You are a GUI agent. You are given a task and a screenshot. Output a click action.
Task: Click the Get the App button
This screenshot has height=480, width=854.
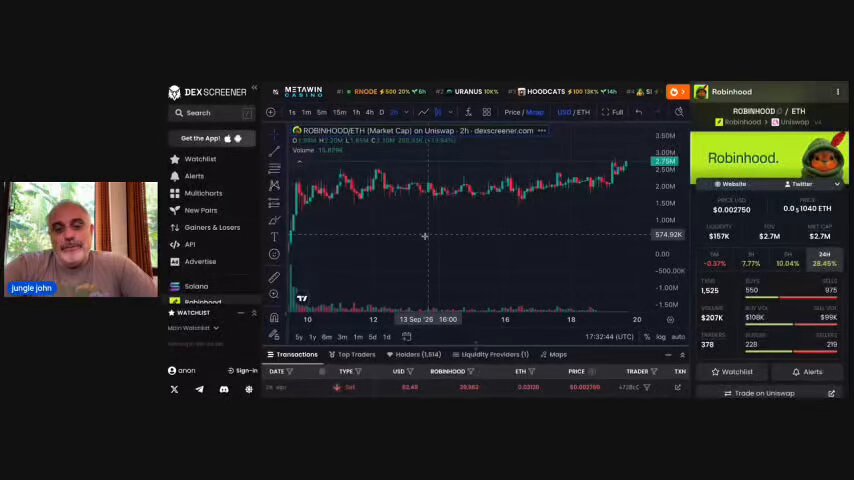tap(211, 138)
